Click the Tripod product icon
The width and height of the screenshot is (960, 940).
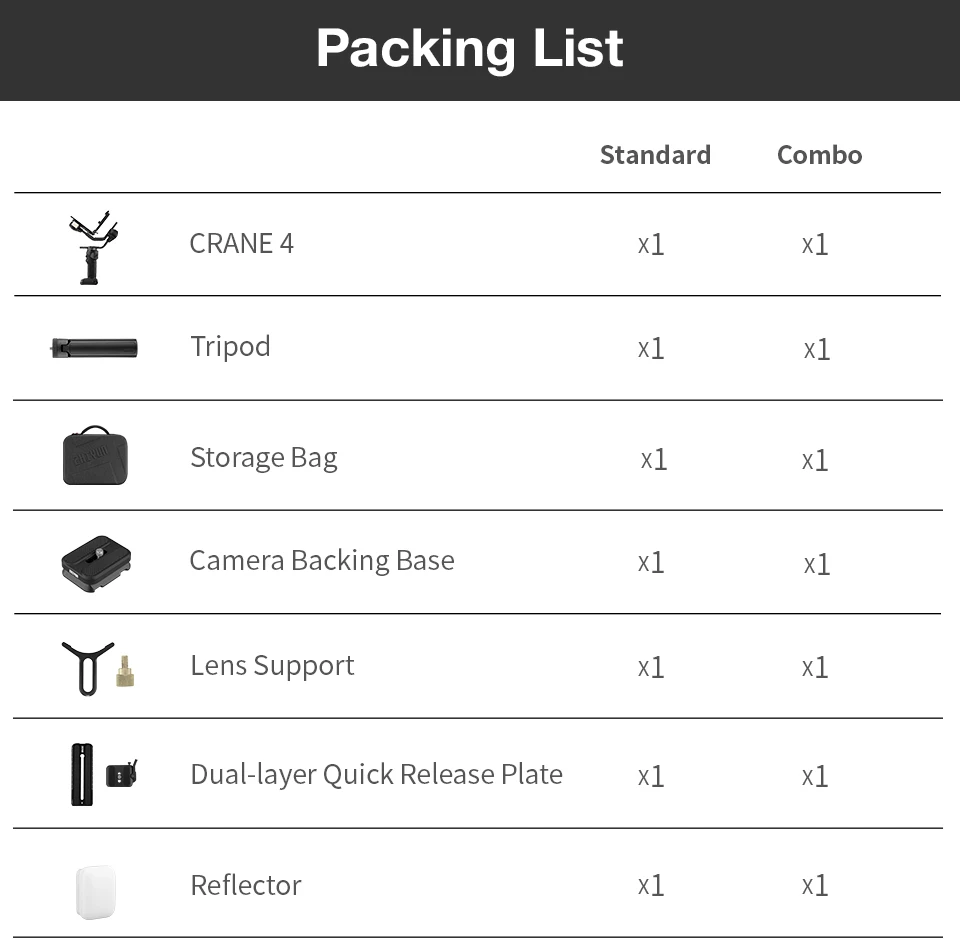click(x=94, y=348)
